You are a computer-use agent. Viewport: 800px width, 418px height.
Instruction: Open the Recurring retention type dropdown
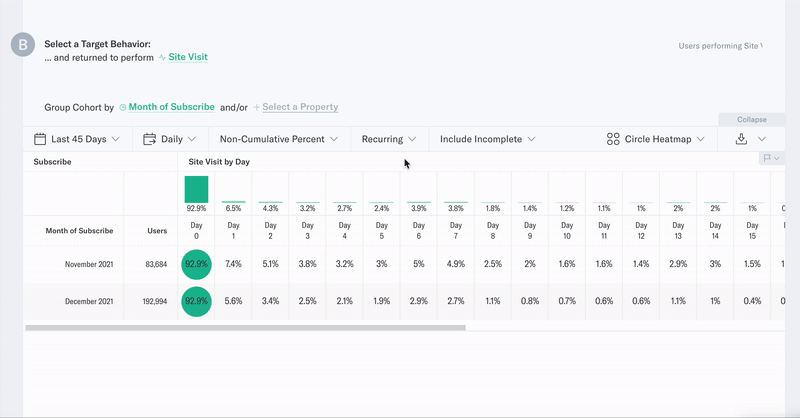(x=389, y=139)
